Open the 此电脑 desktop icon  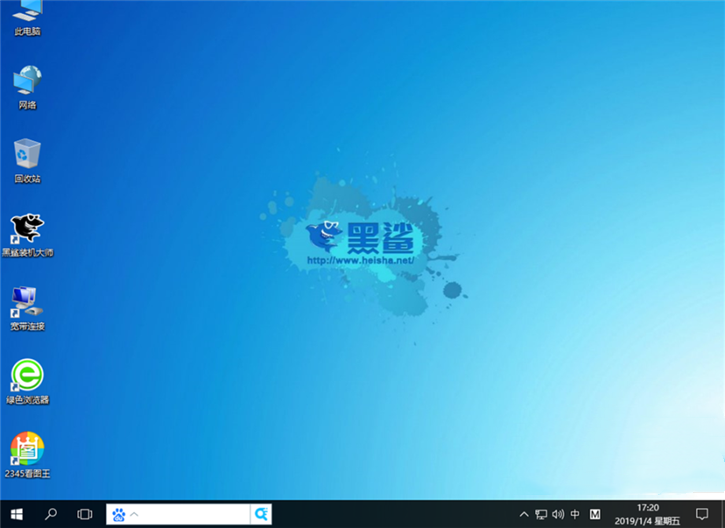[27, 14]
